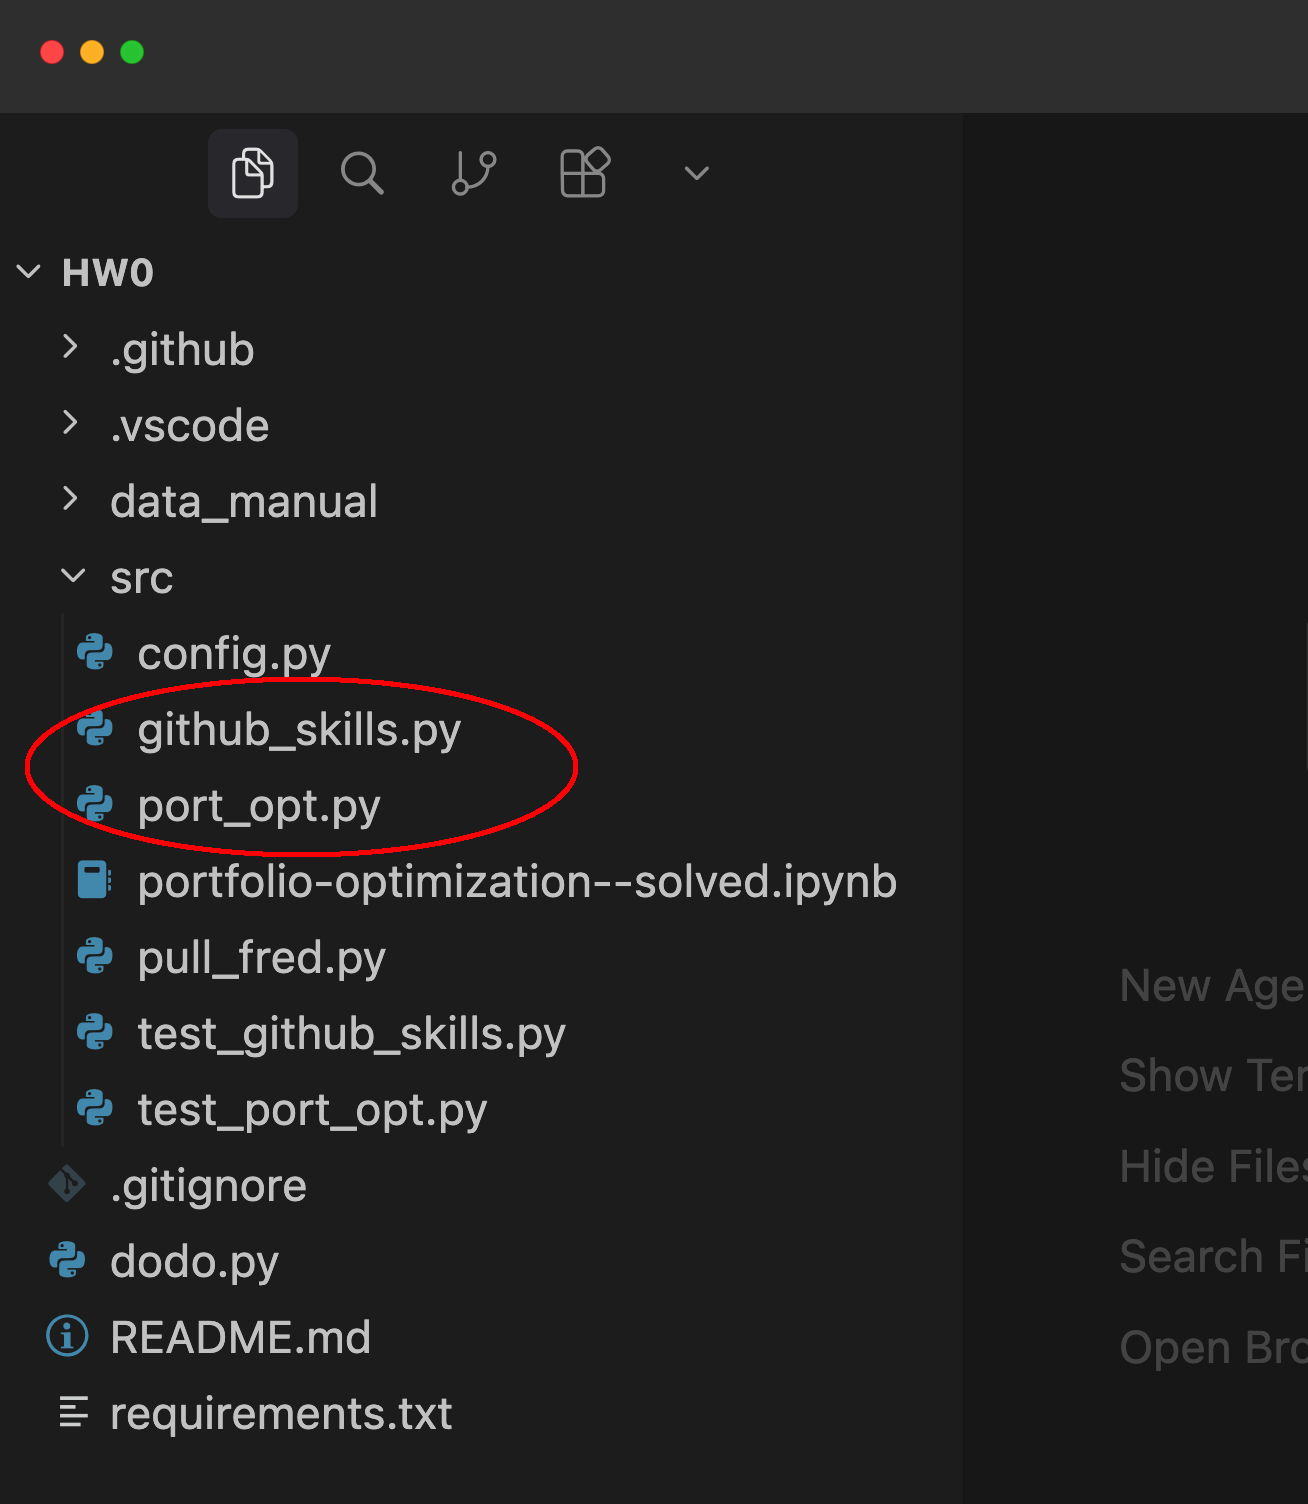
Task: Expand the data_manual folder
Action: pos(70,499)
